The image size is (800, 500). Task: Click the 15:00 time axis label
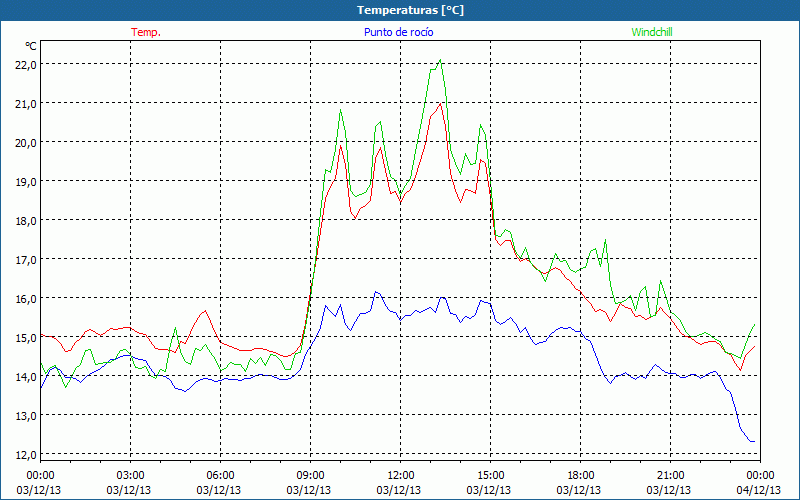click(490, 476)
